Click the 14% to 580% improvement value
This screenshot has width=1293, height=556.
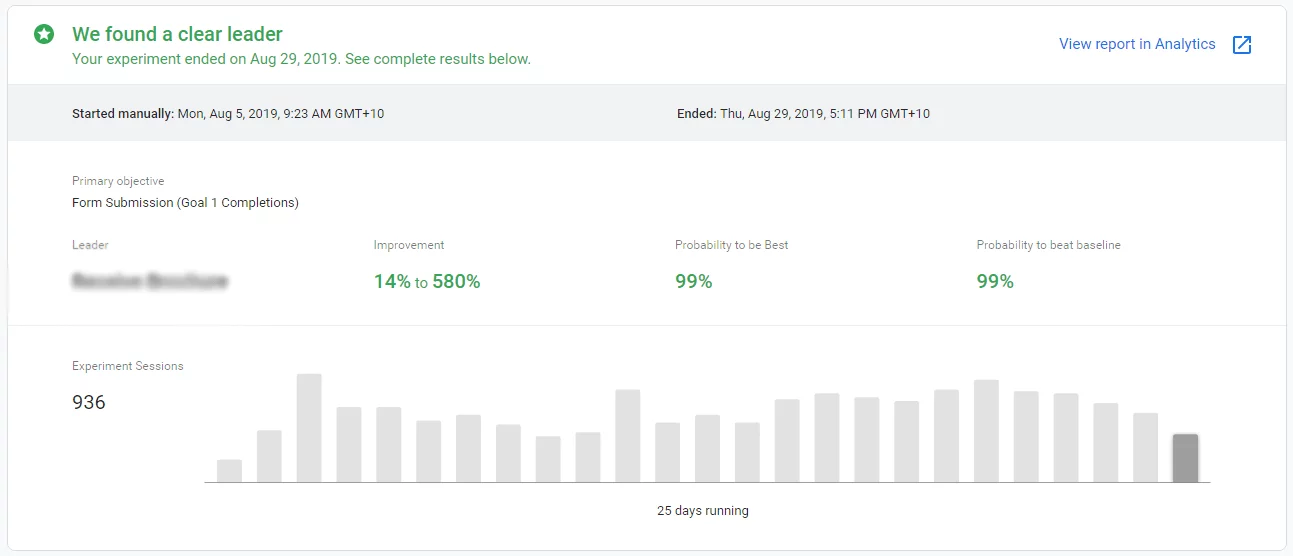tap(427, 282)
